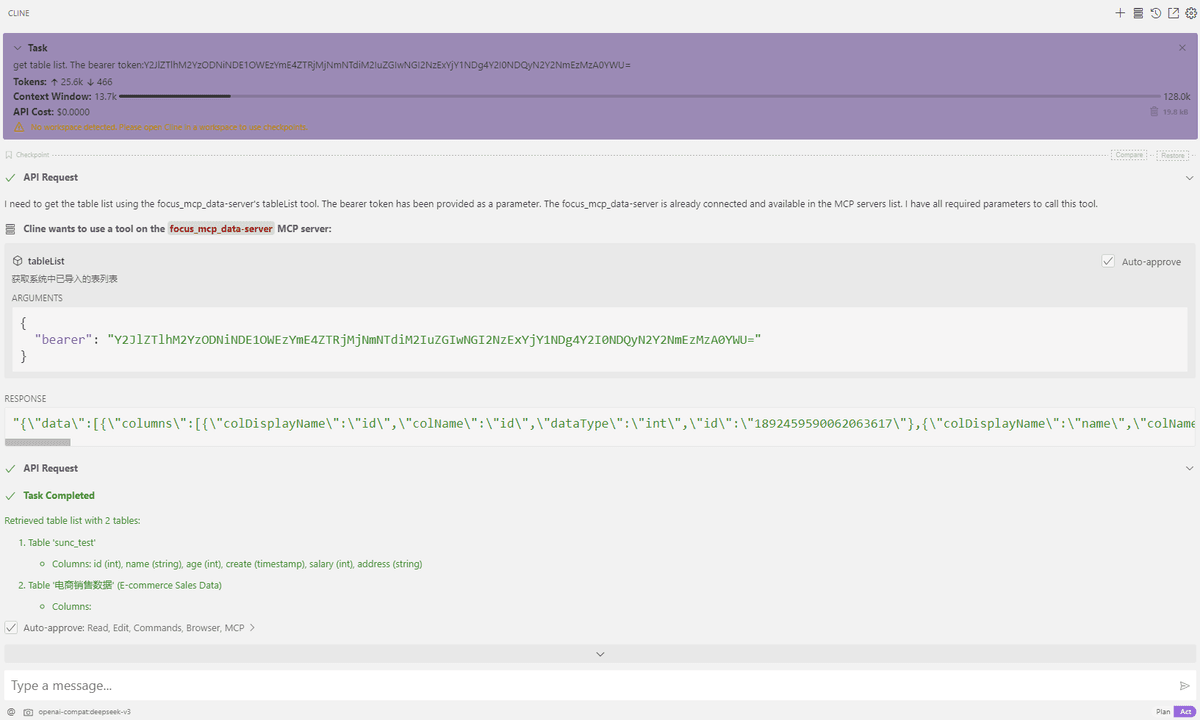The height and width of the screenshot is (720, 1200).
Task: Send message with paper plane icon
Action: click(x=1185, y=686)
